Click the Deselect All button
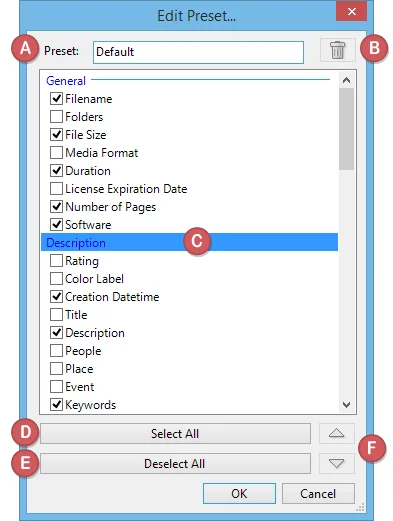This screenshot has width=393, height=521. pos(175,464)
